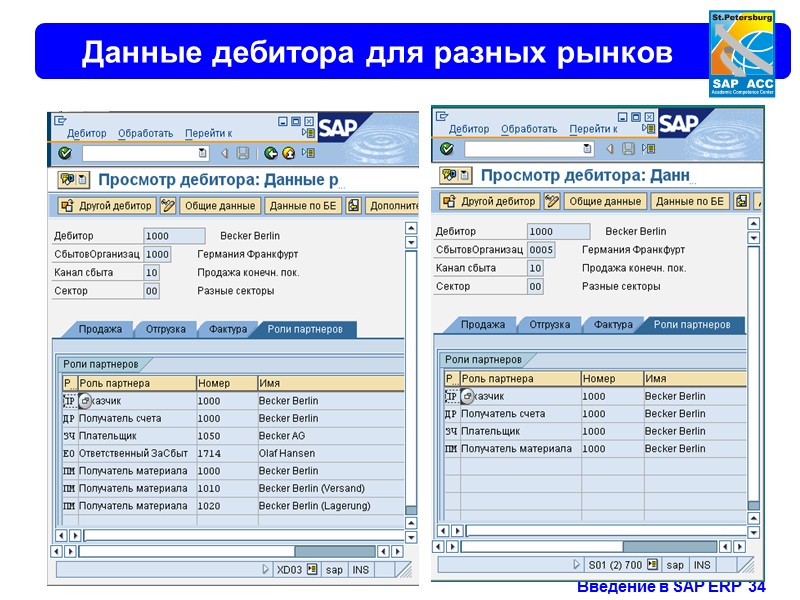
Task: Click the Канал сбыта field in left window
Action: (152, 272)
